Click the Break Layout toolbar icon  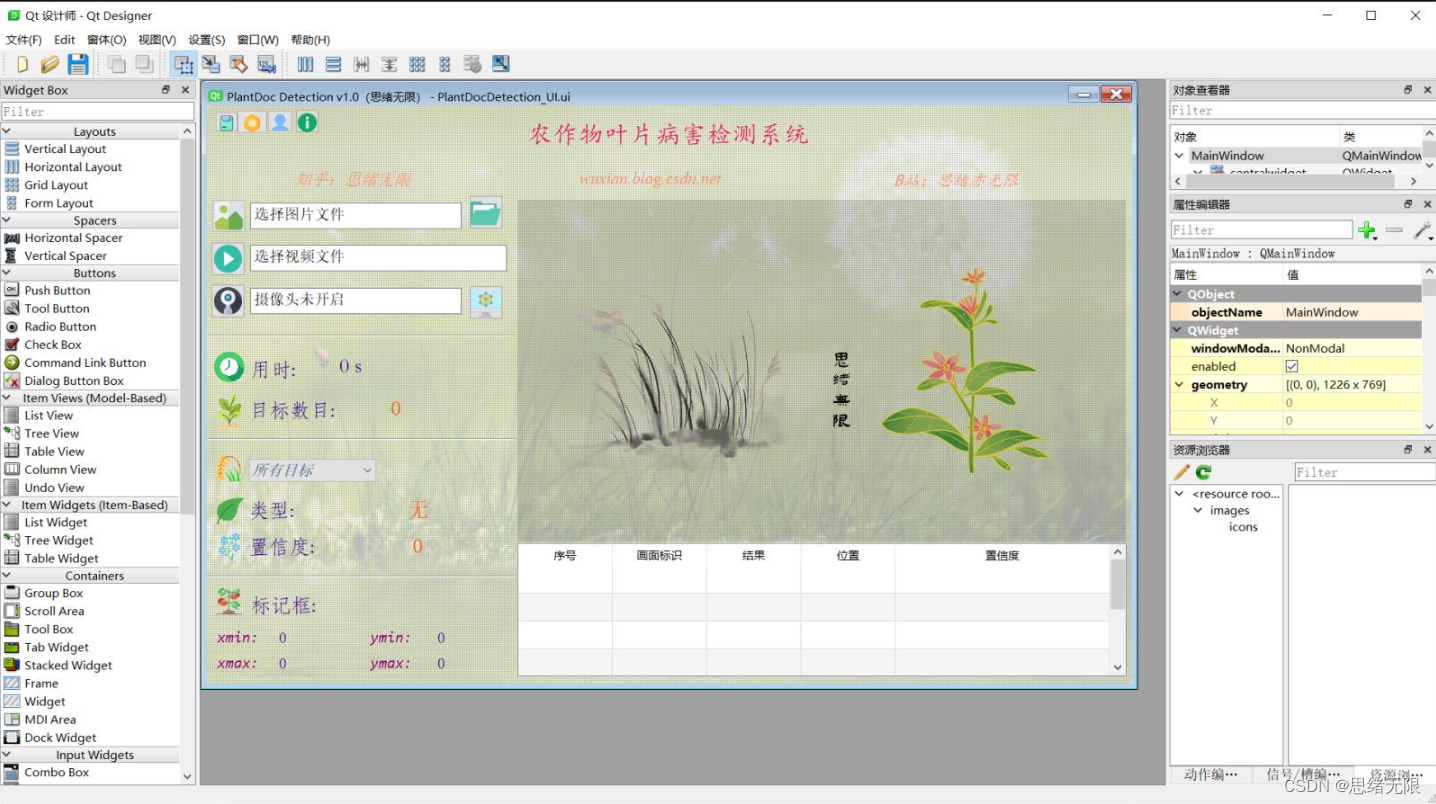pos(473,64)
